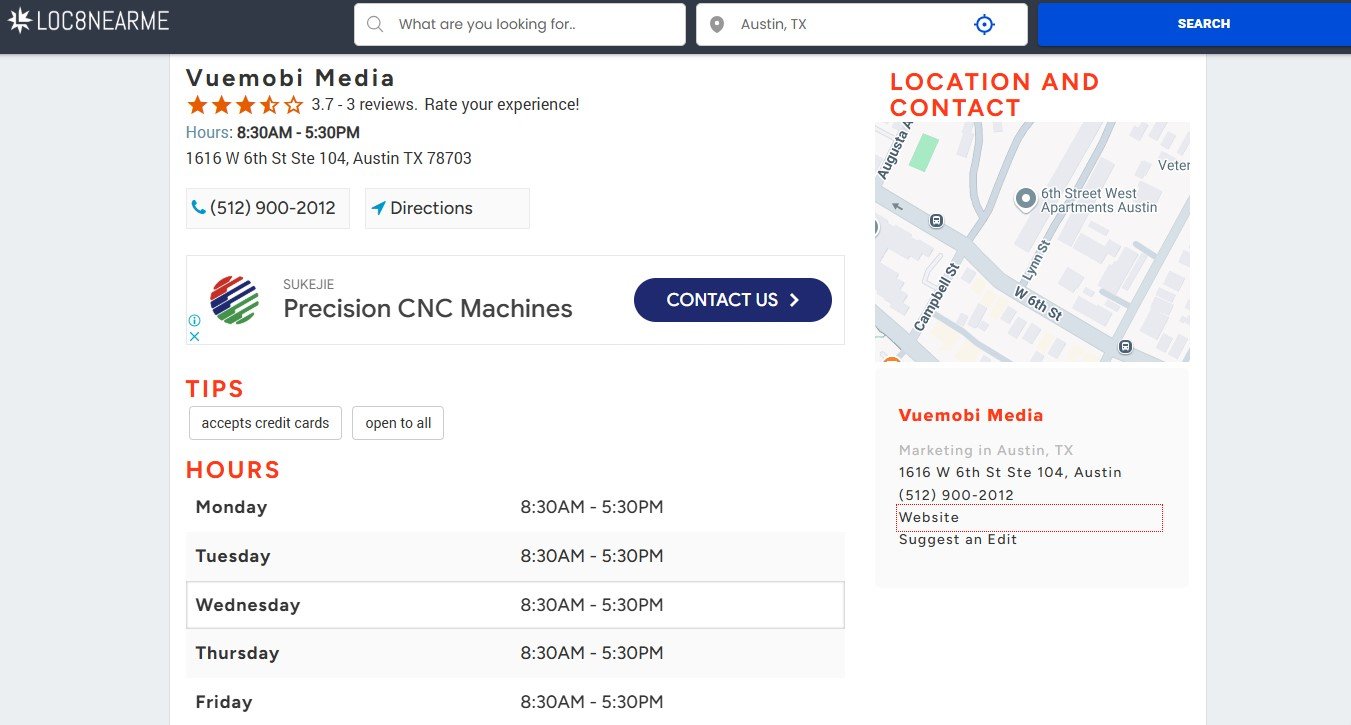Open Directions to Vuemobi Media
The image size is (1351, 725).
click(x=446, y=208)
